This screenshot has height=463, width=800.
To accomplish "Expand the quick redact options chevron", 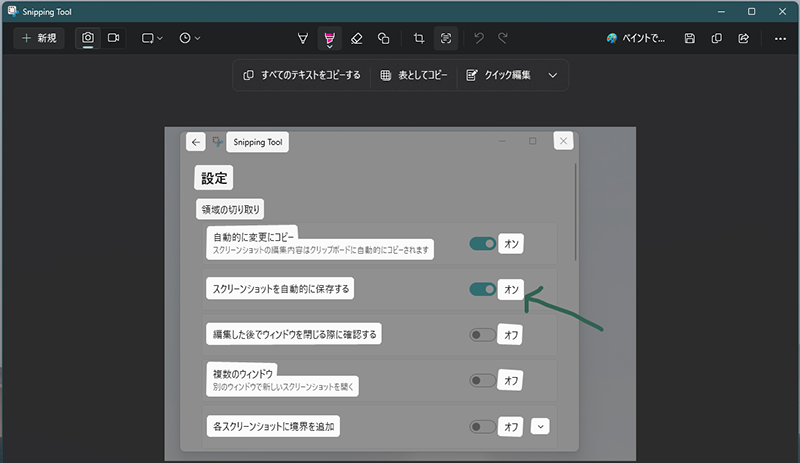I will coord(553,75).
